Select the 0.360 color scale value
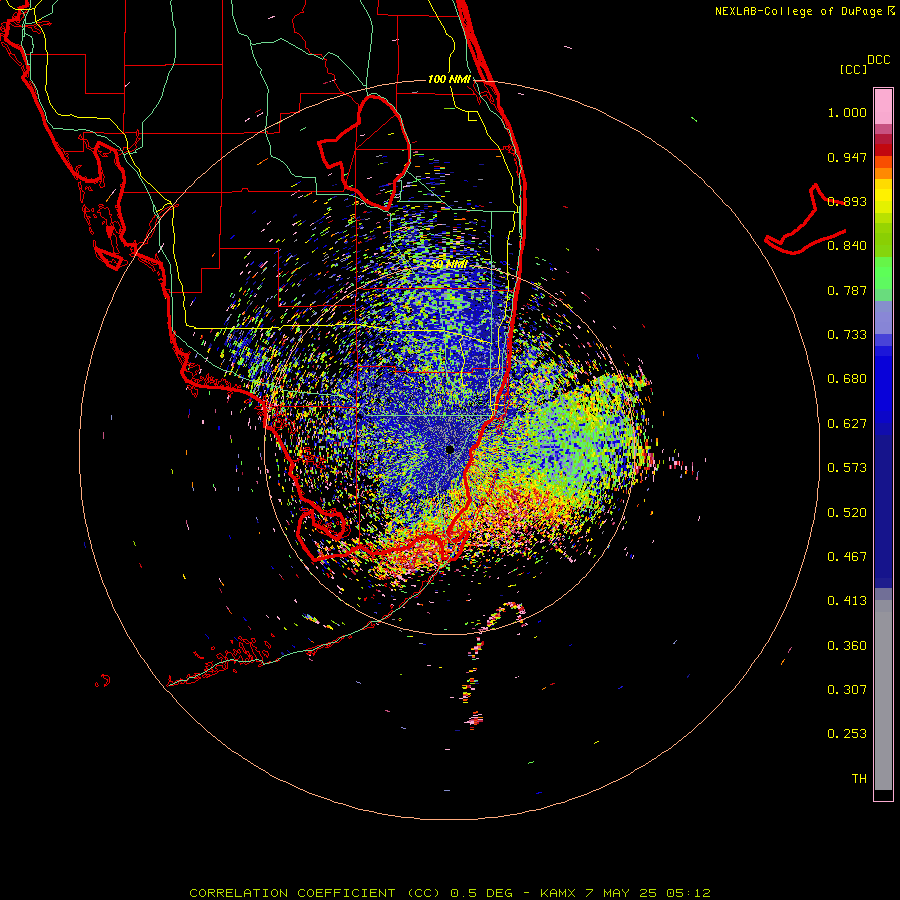 point(847,646)
